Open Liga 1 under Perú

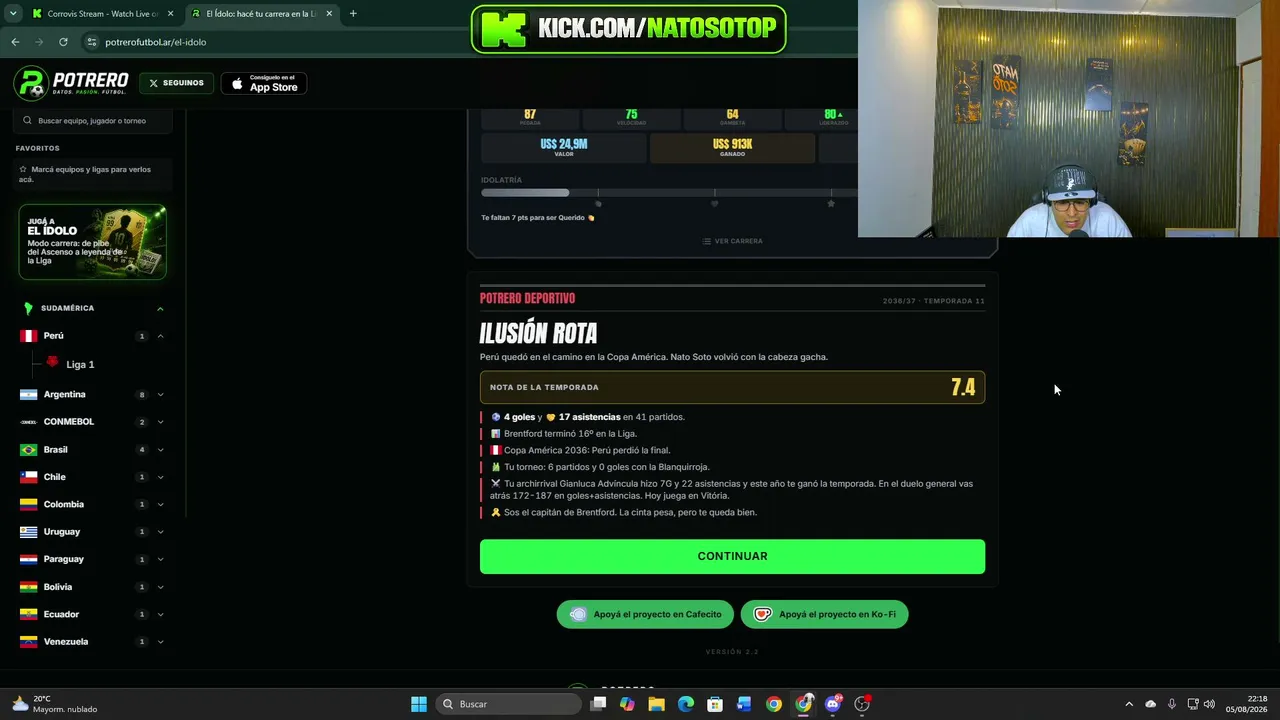[x=80, y=365]
